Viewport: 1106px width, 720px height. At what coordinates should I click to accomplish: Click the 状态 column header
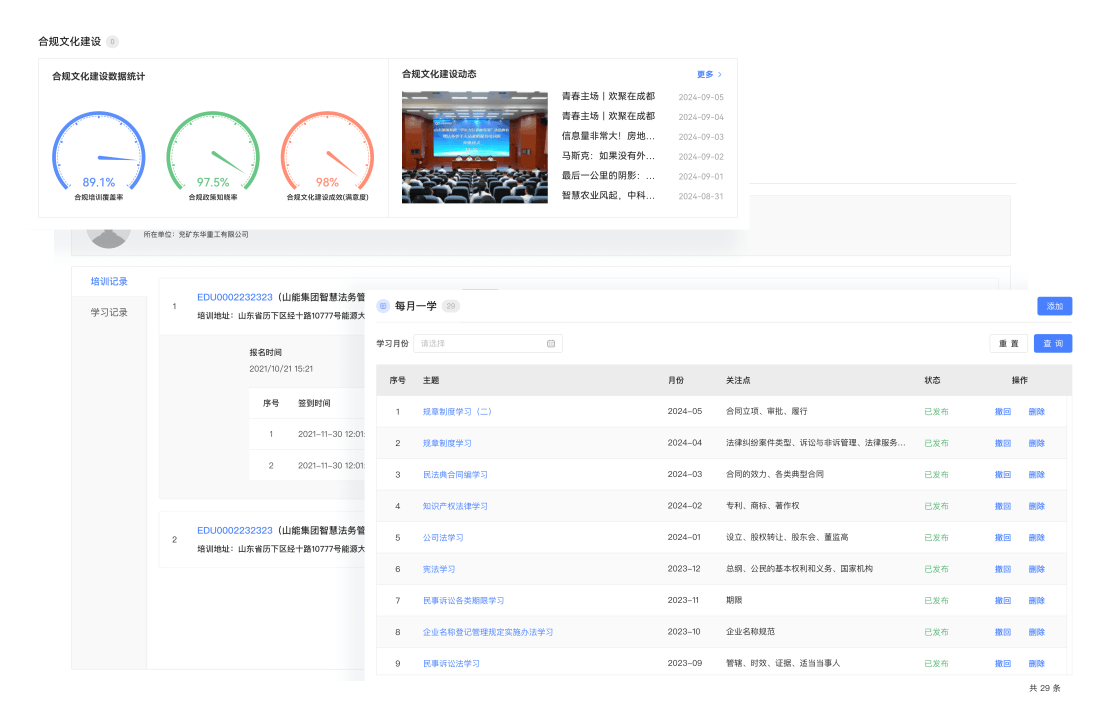click(x=932, y=380)
